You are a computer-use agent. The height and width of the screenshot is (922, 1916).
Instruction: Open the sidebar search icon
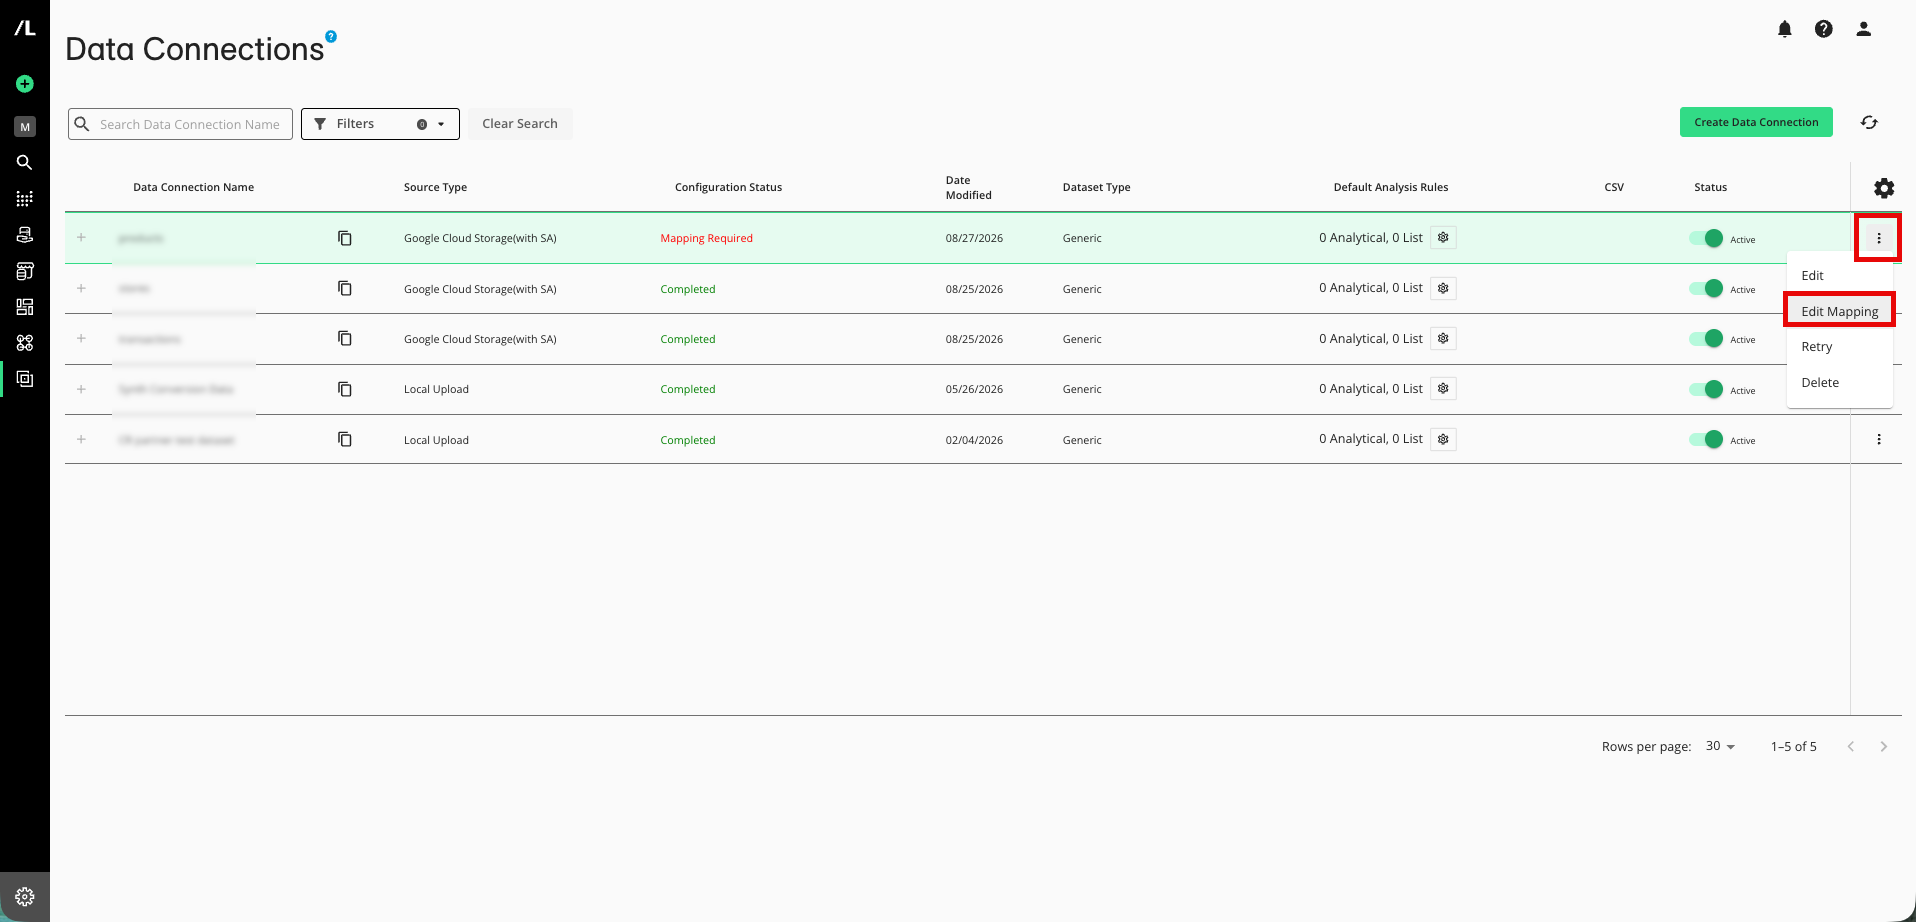tap(25, 162)
